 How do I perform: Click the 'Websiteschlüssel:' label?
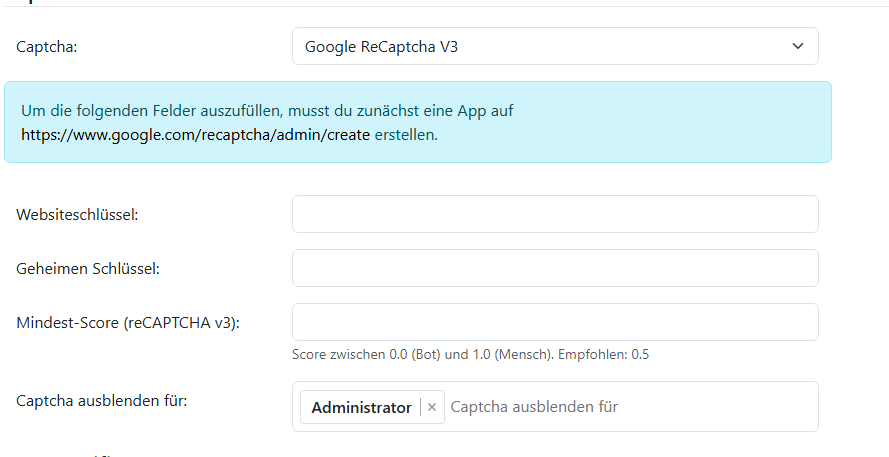(x=77, y=214)
